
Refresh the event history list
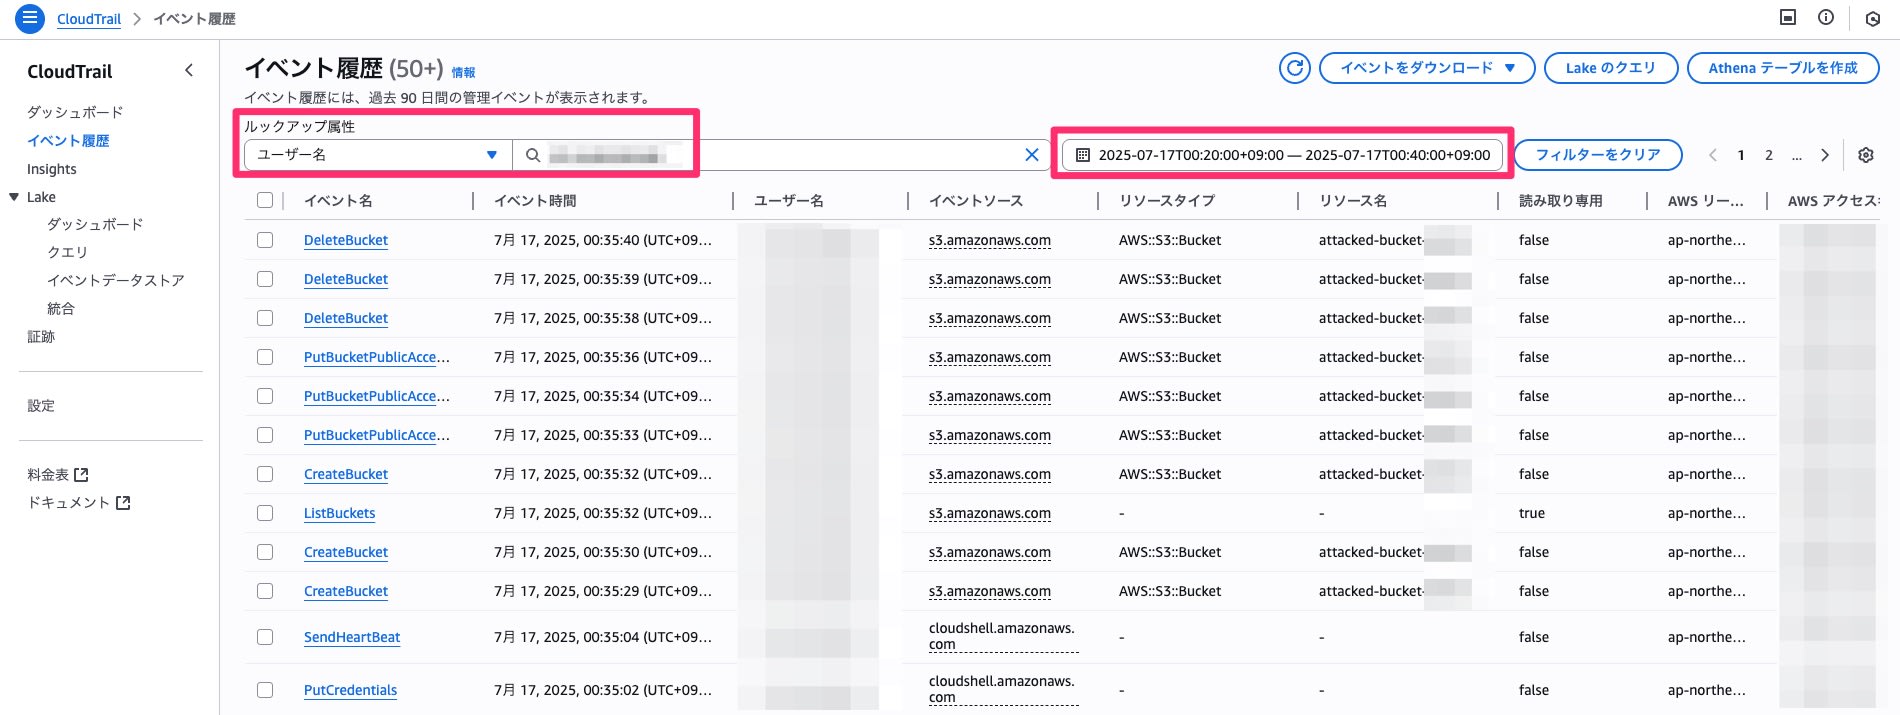1295,68
